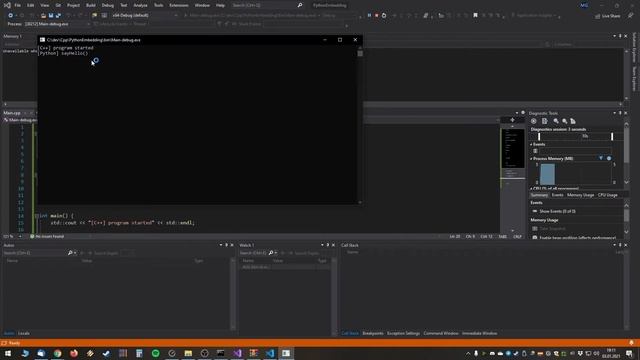Image resolution: width=640 pixels, height=360 pixels.
Task: Open the File menu
Action: pos(18,5)
